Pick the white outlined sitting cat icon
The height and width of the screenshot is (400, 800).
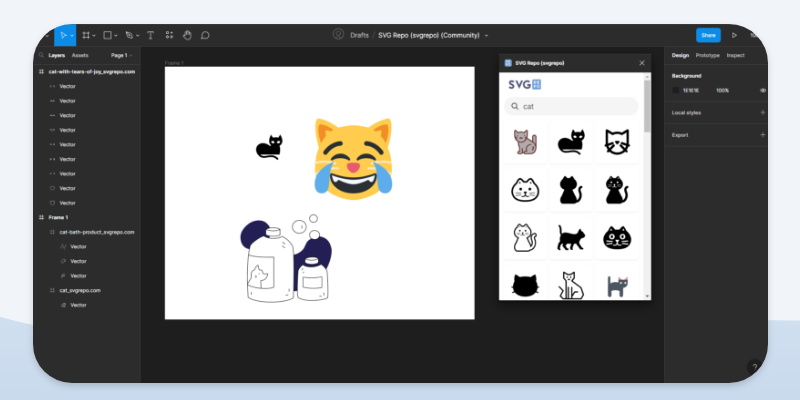pyautogui.click(x=525, y=238)
